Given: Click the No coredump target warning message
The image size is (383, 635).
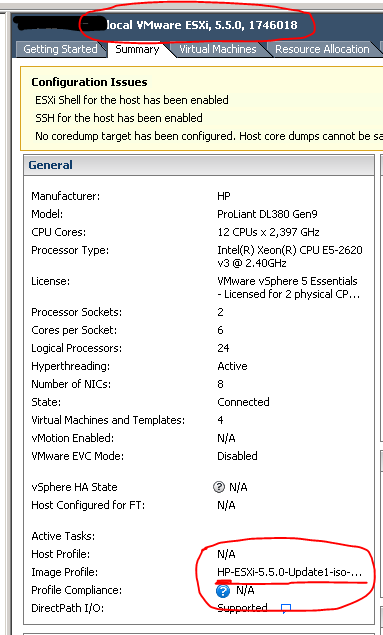Looking at the screenshot, I should pyautogui.click(x=209, y=136).
